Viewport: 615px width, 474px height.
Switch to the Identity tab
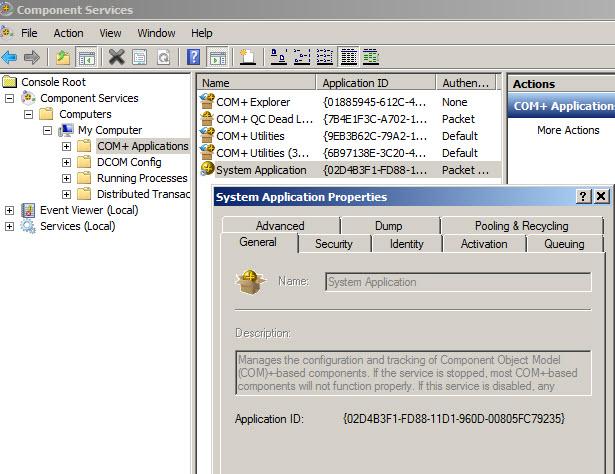point(406,244)
